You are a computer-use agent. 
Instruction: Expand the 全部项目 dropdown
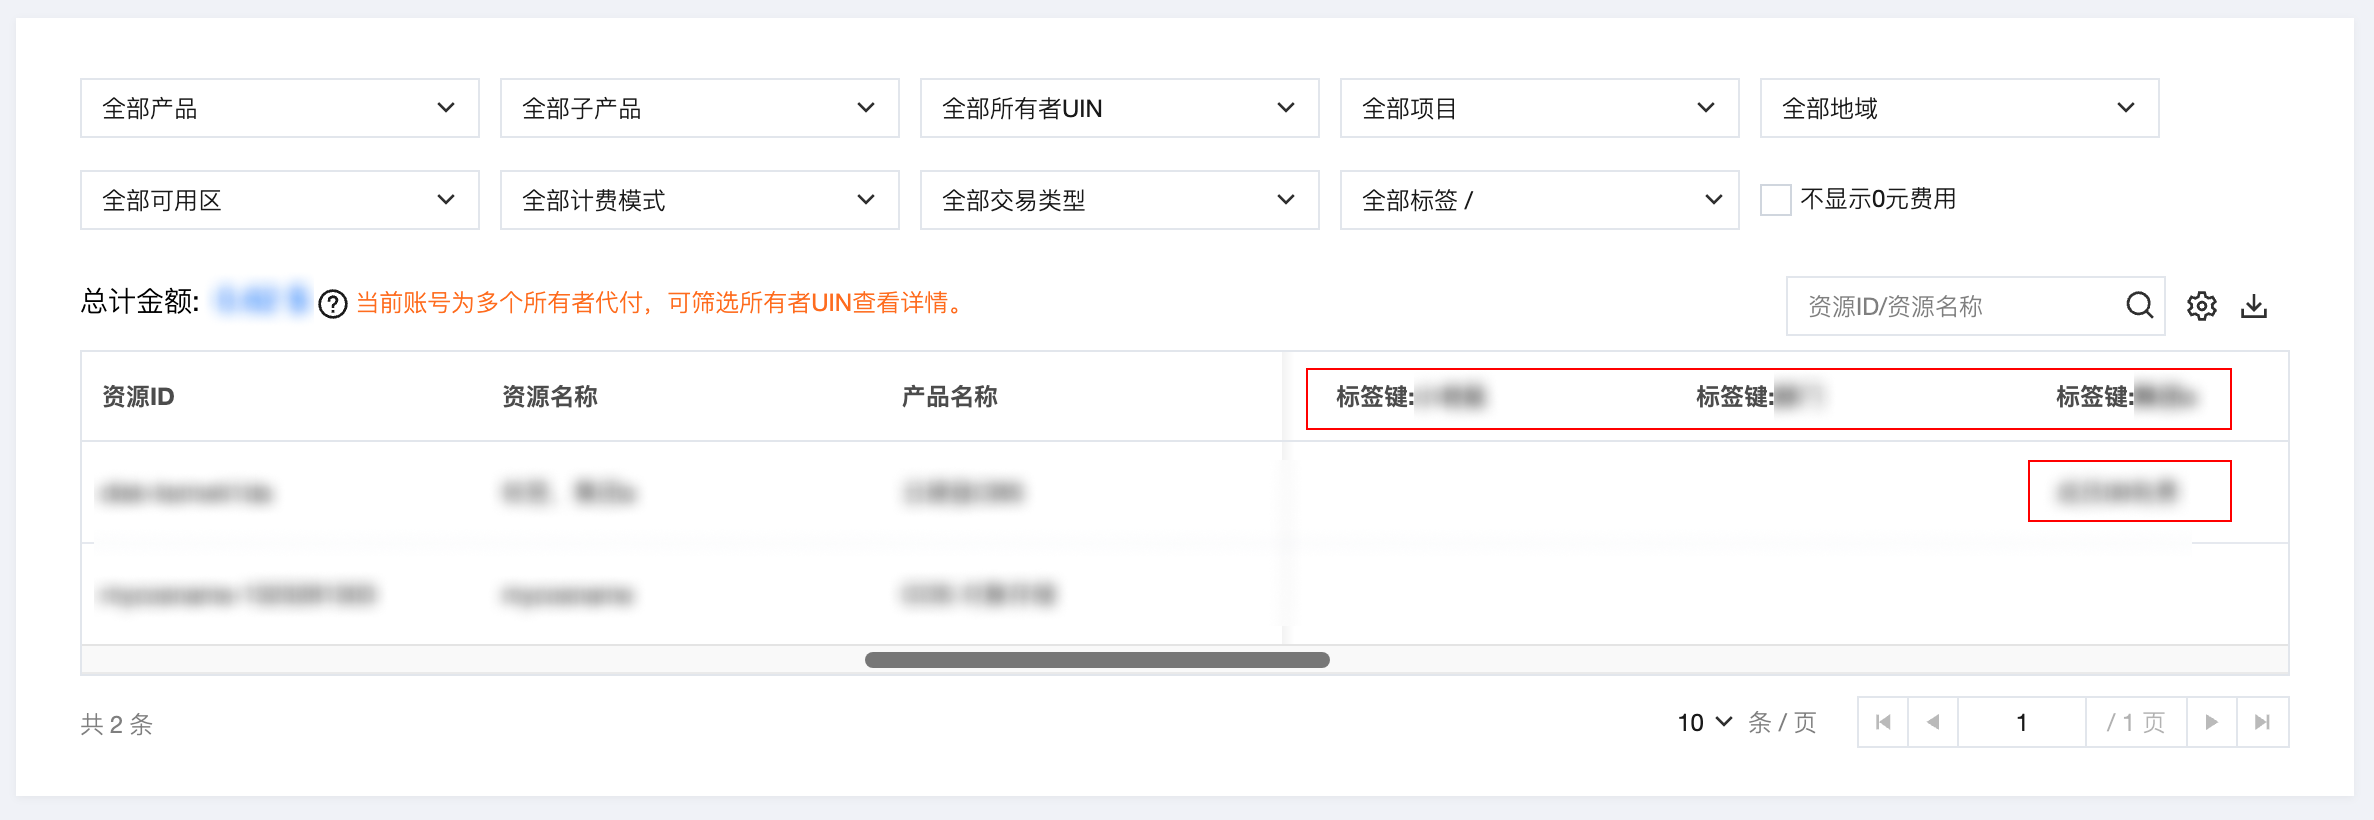click(x=1540, y=108)
